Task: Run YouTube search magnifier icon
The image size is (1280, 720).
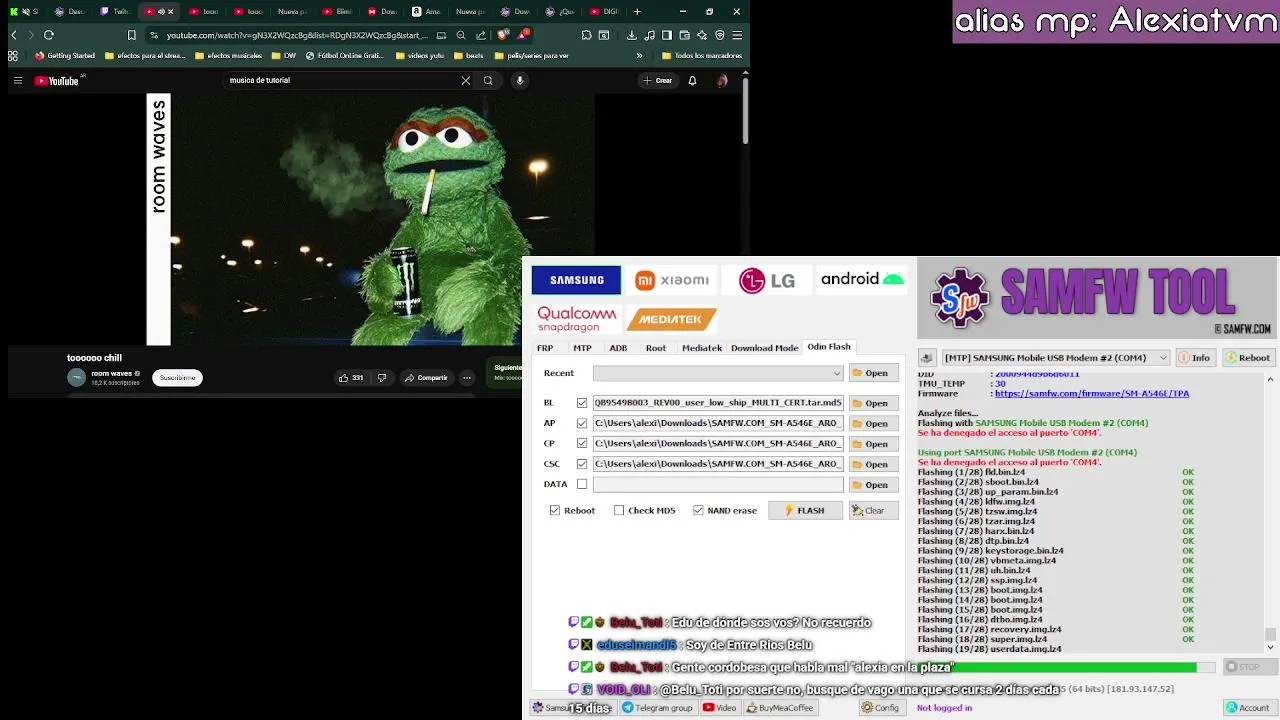Action: (x=488, y=81)
